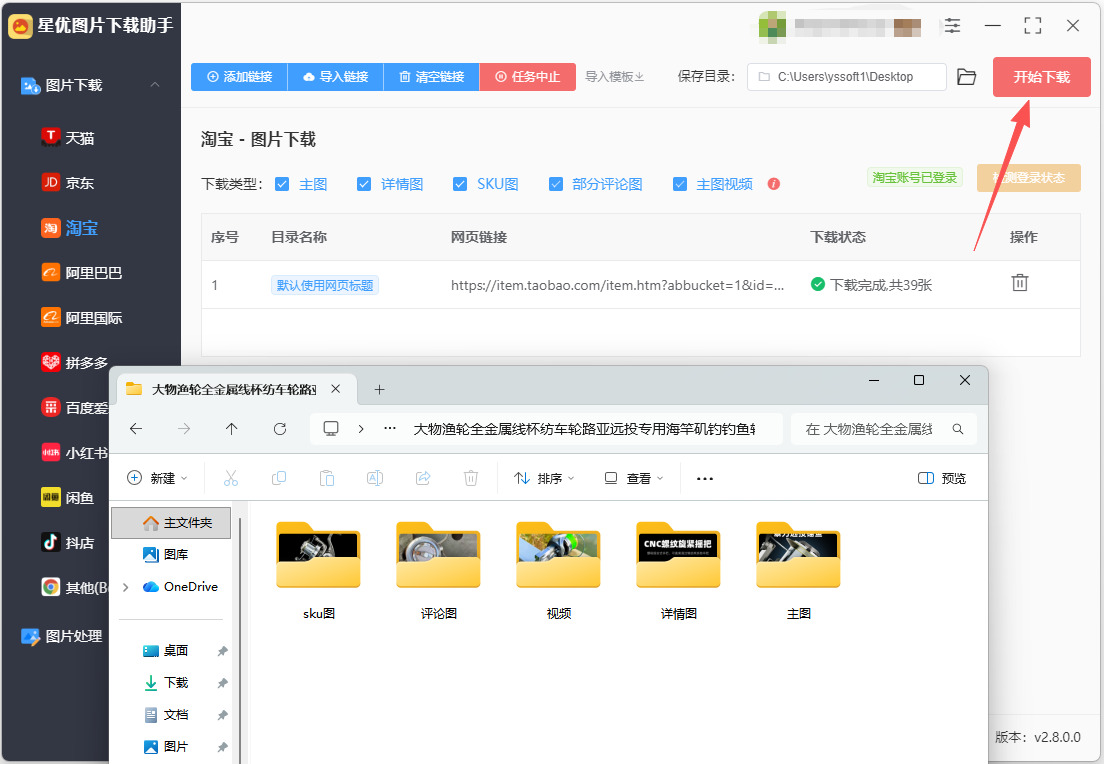Toggle the 详情图 checkbox
Image resolution: width=1104 pixels, height=764 pixels.
363,184
